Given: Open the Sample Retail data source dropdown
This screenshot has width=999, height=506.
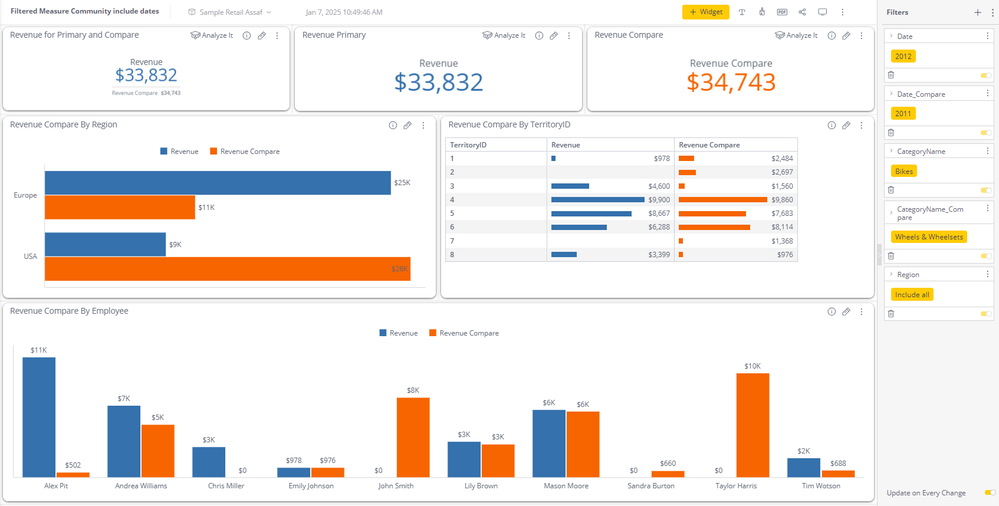Looking at the screenshot, I should point(230,12).
